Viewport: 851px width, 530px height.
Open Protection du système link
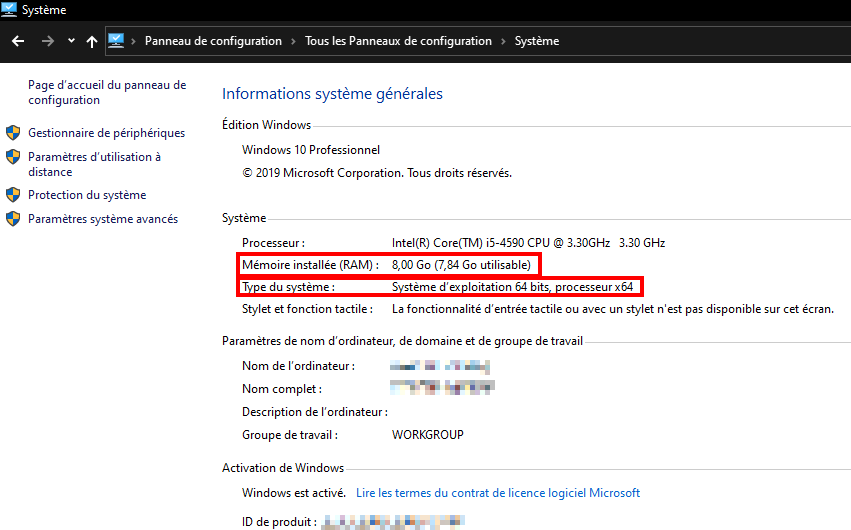point(87,195)
